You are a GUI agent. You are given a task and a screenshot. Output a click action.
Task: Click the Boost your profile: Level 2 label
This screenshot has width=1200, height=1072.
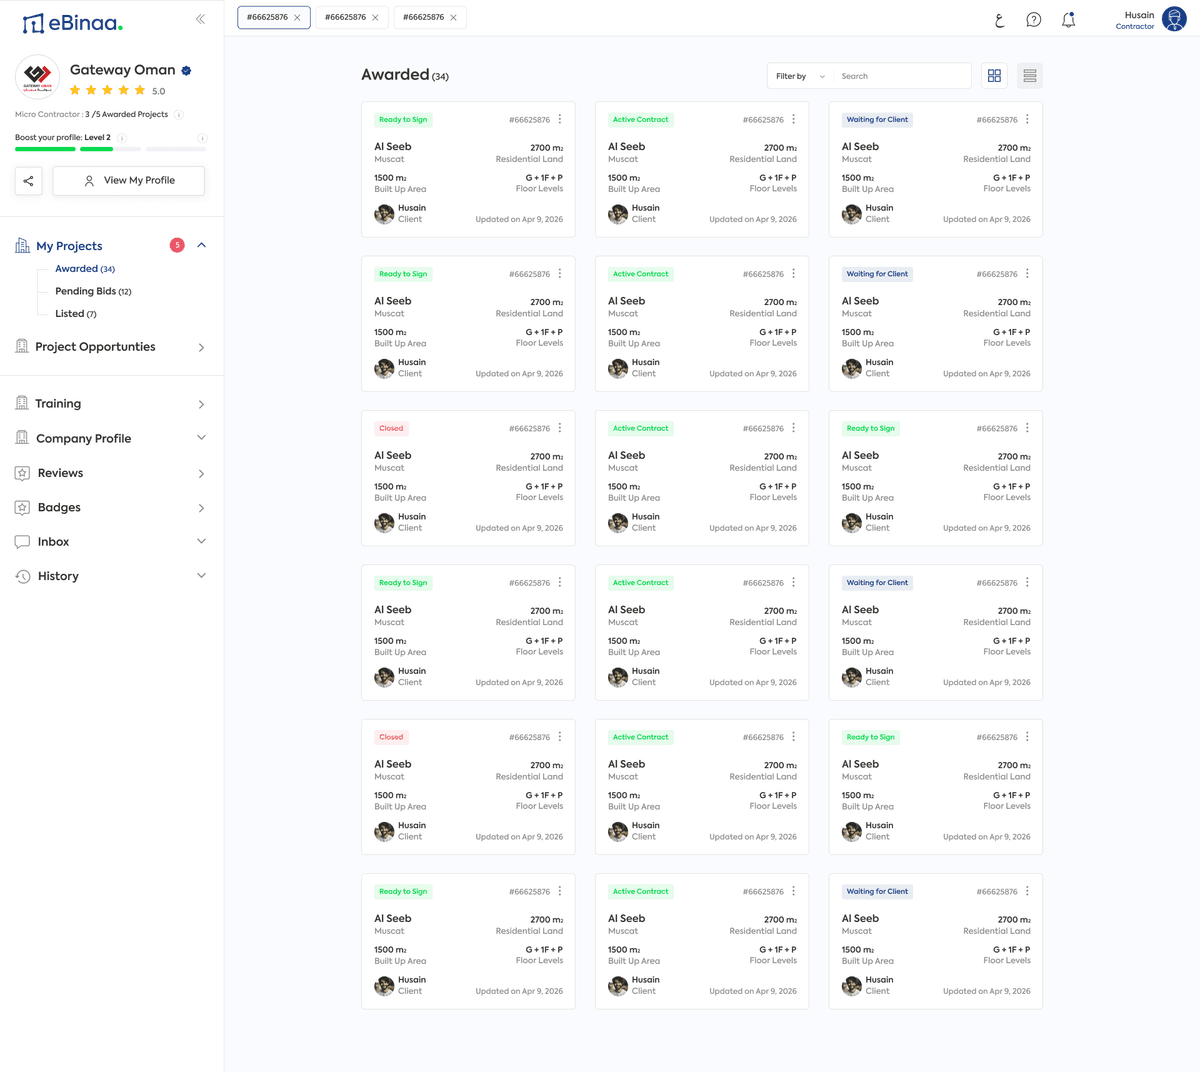pos(63,138)
